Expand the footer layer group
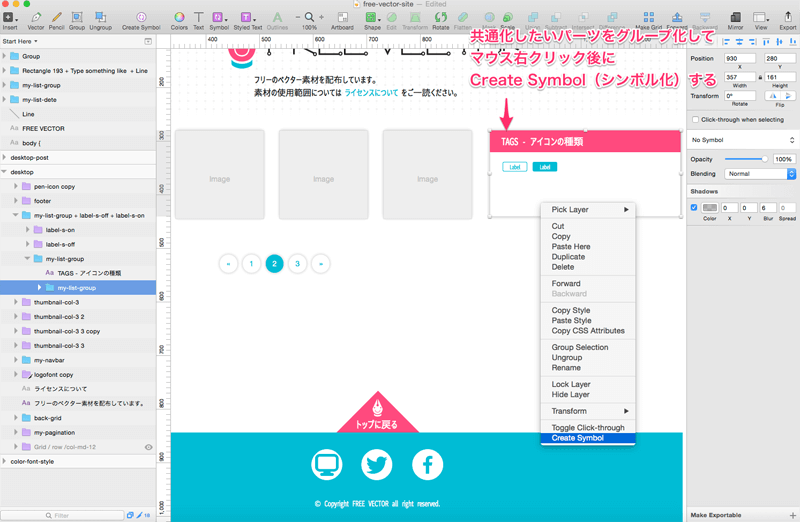800x522 pixels. (16, 201)
